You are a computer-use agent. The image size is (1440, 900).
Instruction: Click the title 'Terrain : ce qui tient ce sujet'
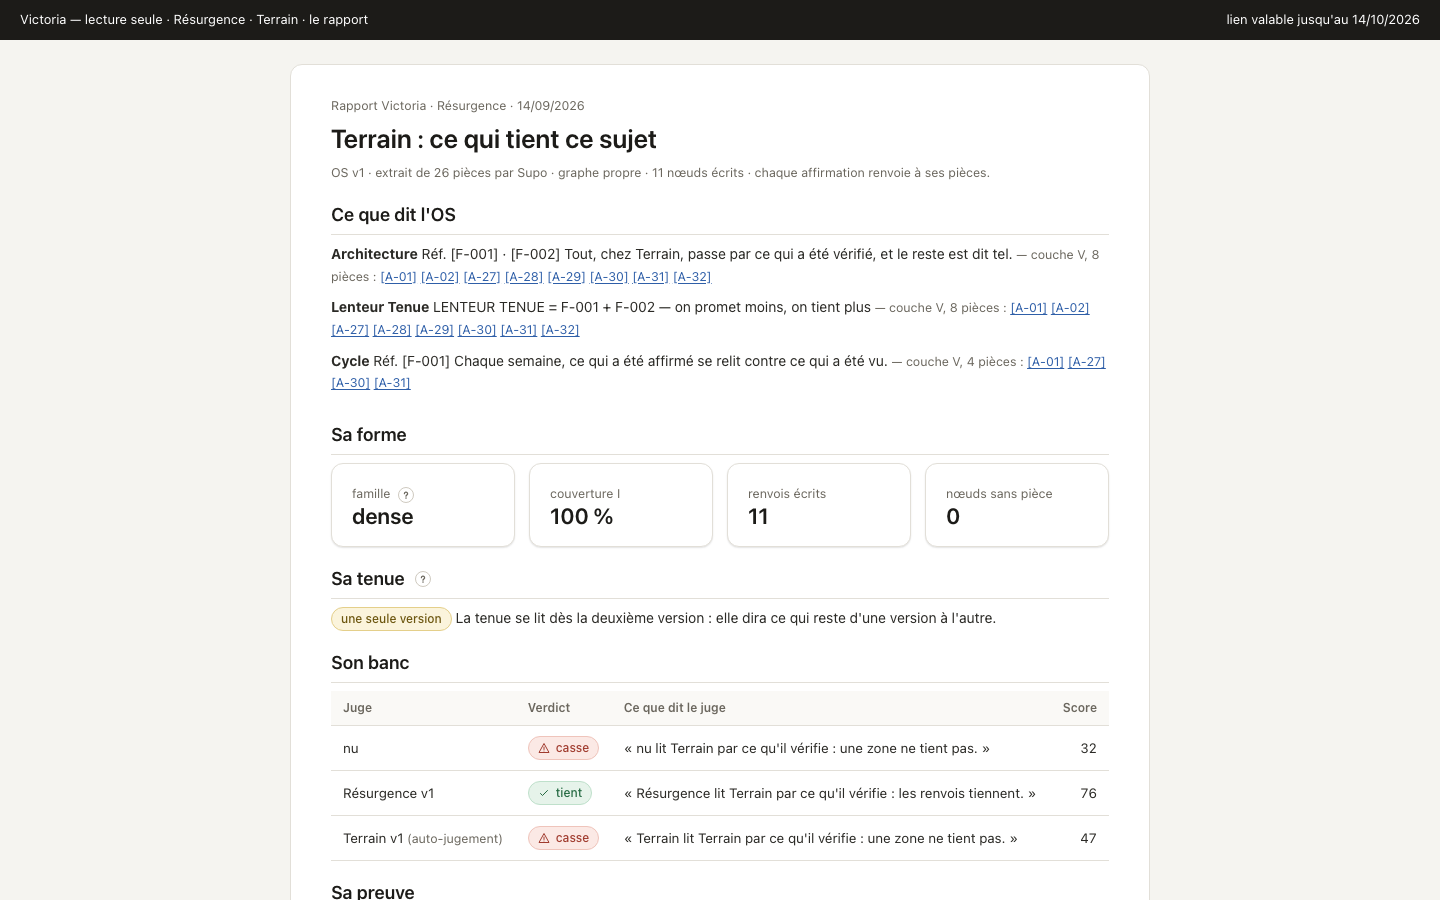[x=494, y=139]
